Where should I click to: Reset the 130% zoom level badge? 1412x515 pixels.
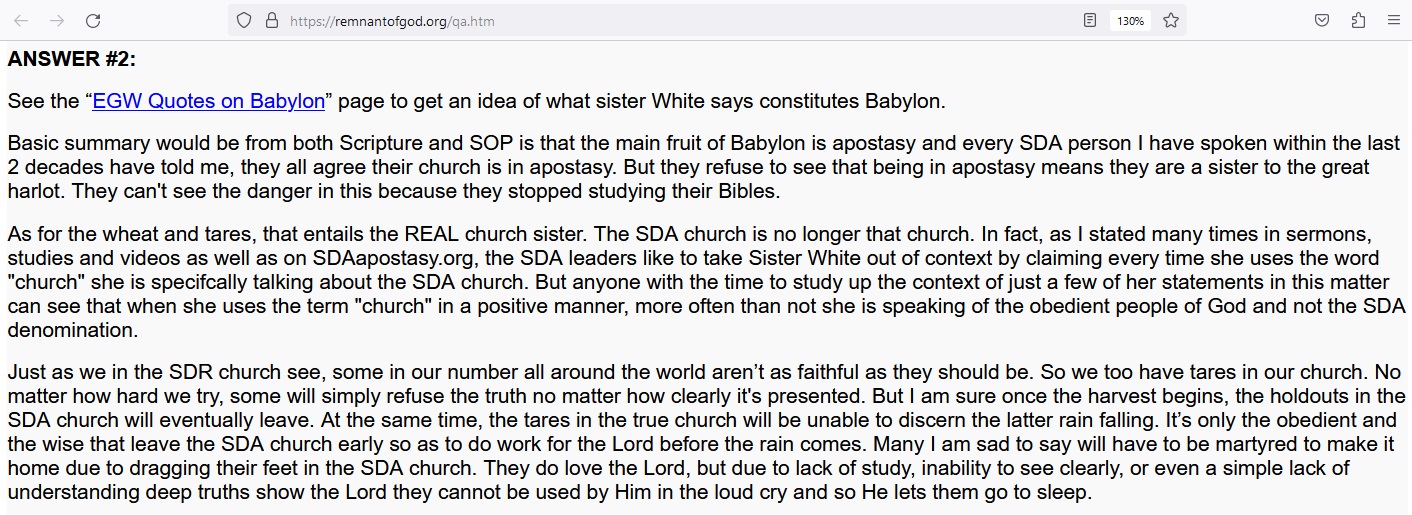[1131, 20]
